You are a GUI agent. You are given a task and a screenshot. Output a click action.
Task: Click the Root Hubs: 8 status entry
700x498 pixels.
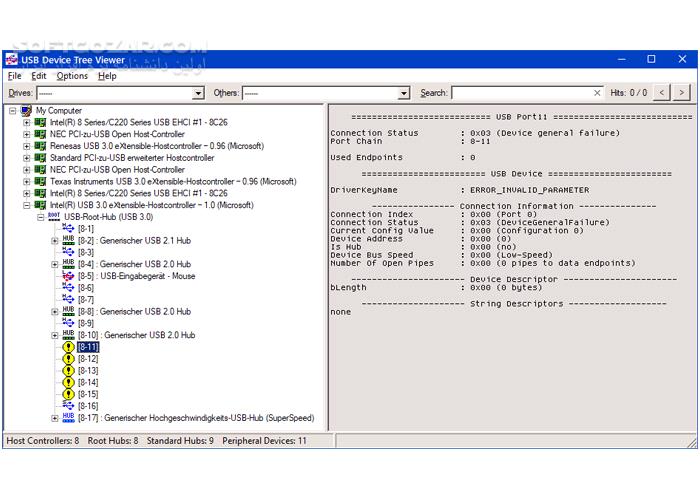(x=113, y=441)
